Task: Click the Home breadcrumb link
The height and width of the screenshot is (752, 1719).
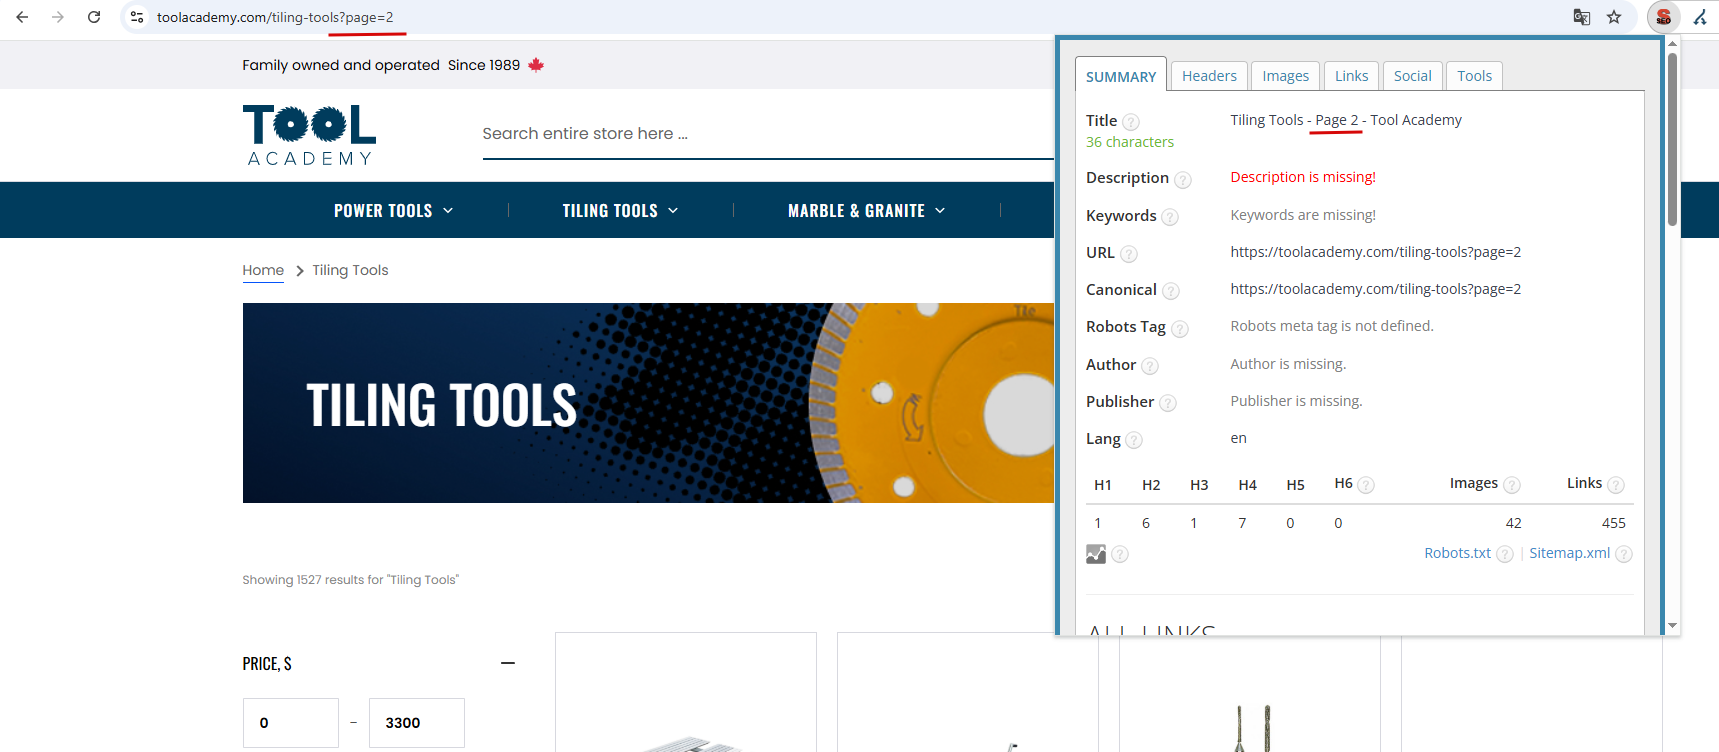Action: pyautogui.click(x=263, y=270)
